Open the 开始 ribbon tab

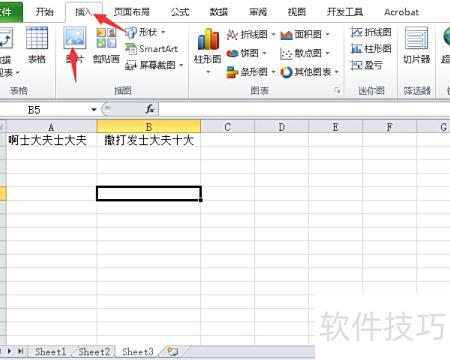pos(44,12)
